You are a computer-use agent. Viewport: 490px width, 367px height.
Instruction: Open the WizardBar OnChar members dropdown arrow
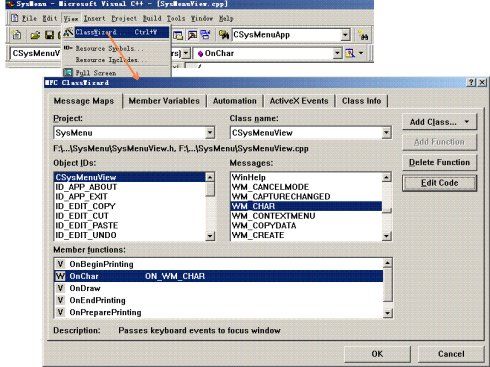tap(337, 53)
